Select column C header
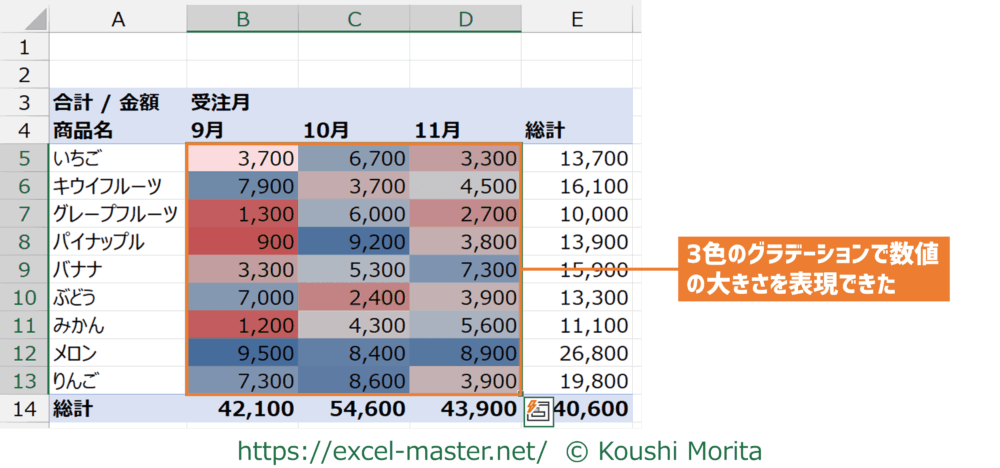 pyautogui.click(x=354, y=17)
